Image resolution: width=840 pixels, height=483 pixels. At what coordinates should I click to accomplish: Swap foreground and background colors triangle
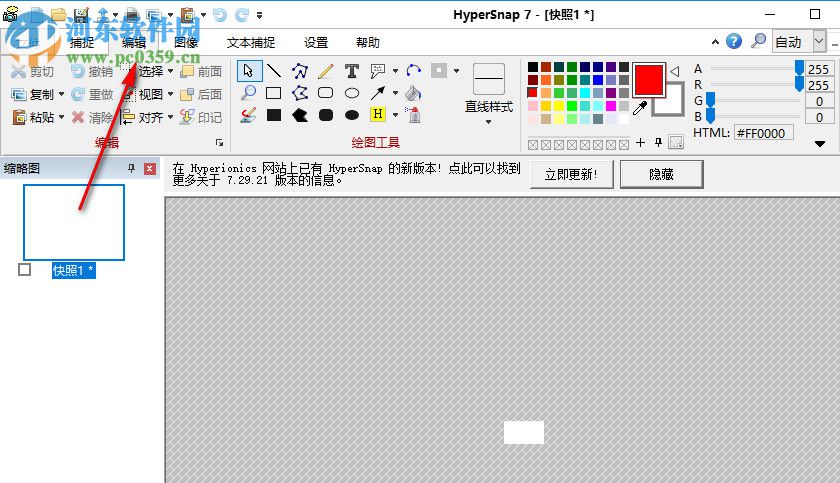click(674, 71)
